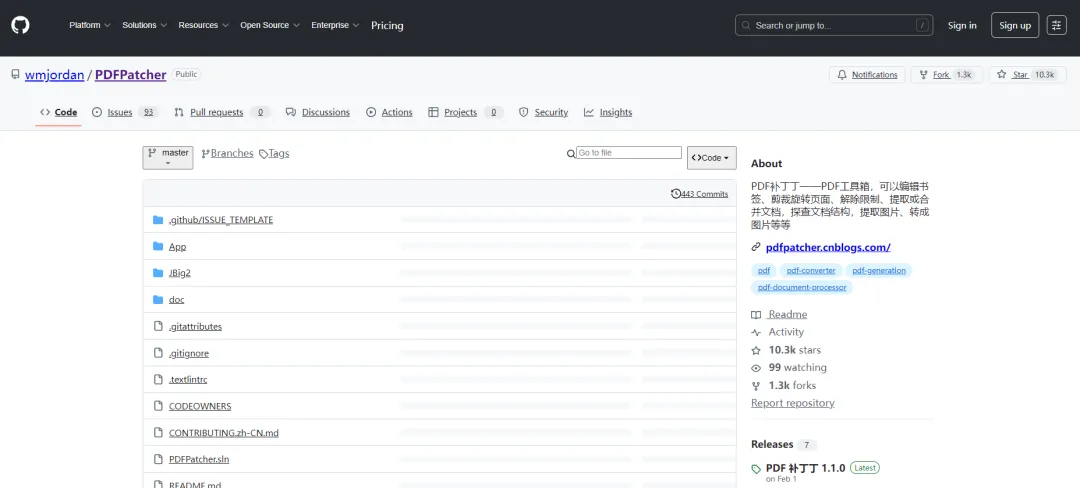Viewport: 1080px width, 488px height.
Task: Click the GitHub logo icon
Action: (21, 25)
